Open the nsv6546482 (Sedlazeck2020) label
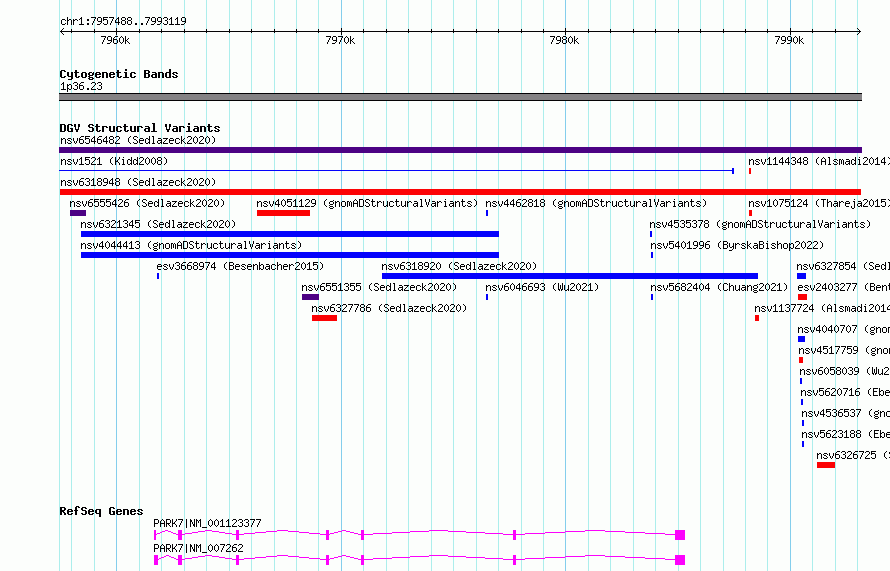 pos(138,140)
